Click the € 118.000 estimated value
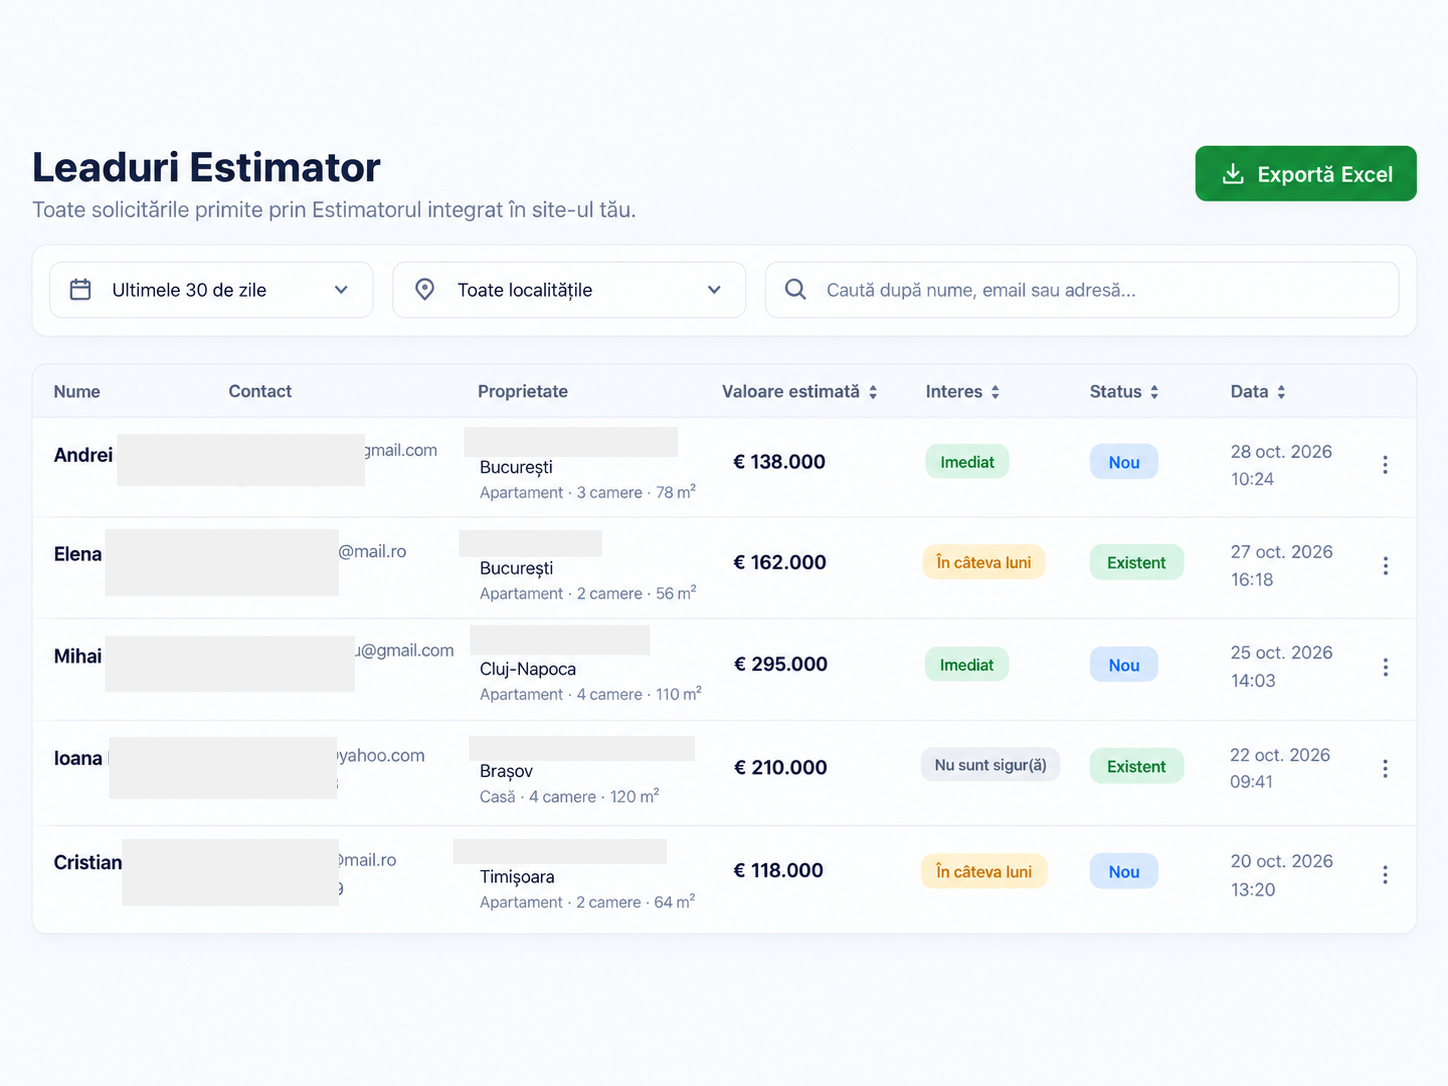Viewport: 1448px width, 1086px height. click(x=779, y=870)
